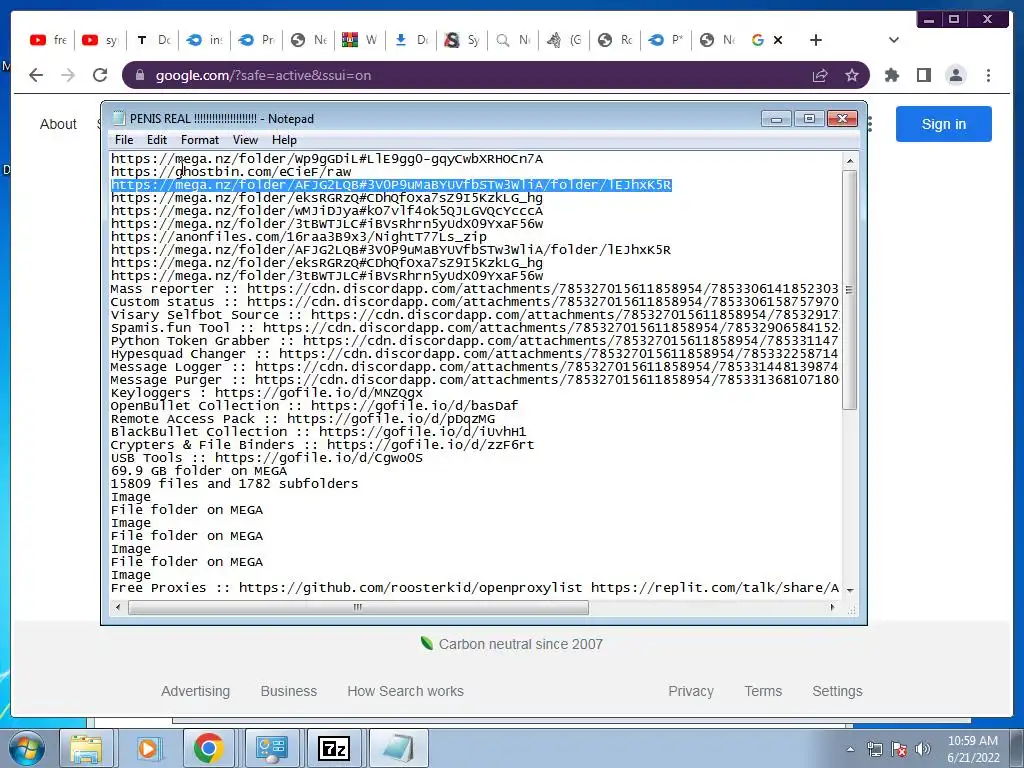The height and width of the screenshot is (768, 1024).
Task: Share this page using the share icon
Action: click(820, 76)
